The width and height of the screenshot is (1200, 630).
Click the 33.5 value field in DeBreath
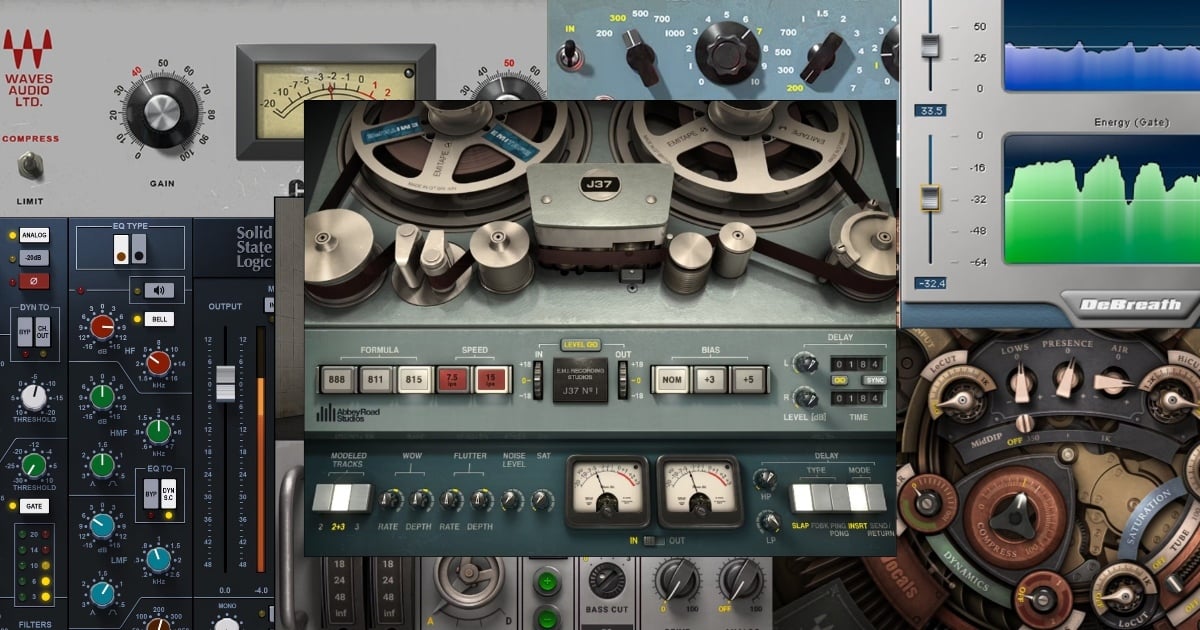coord(930,109)
